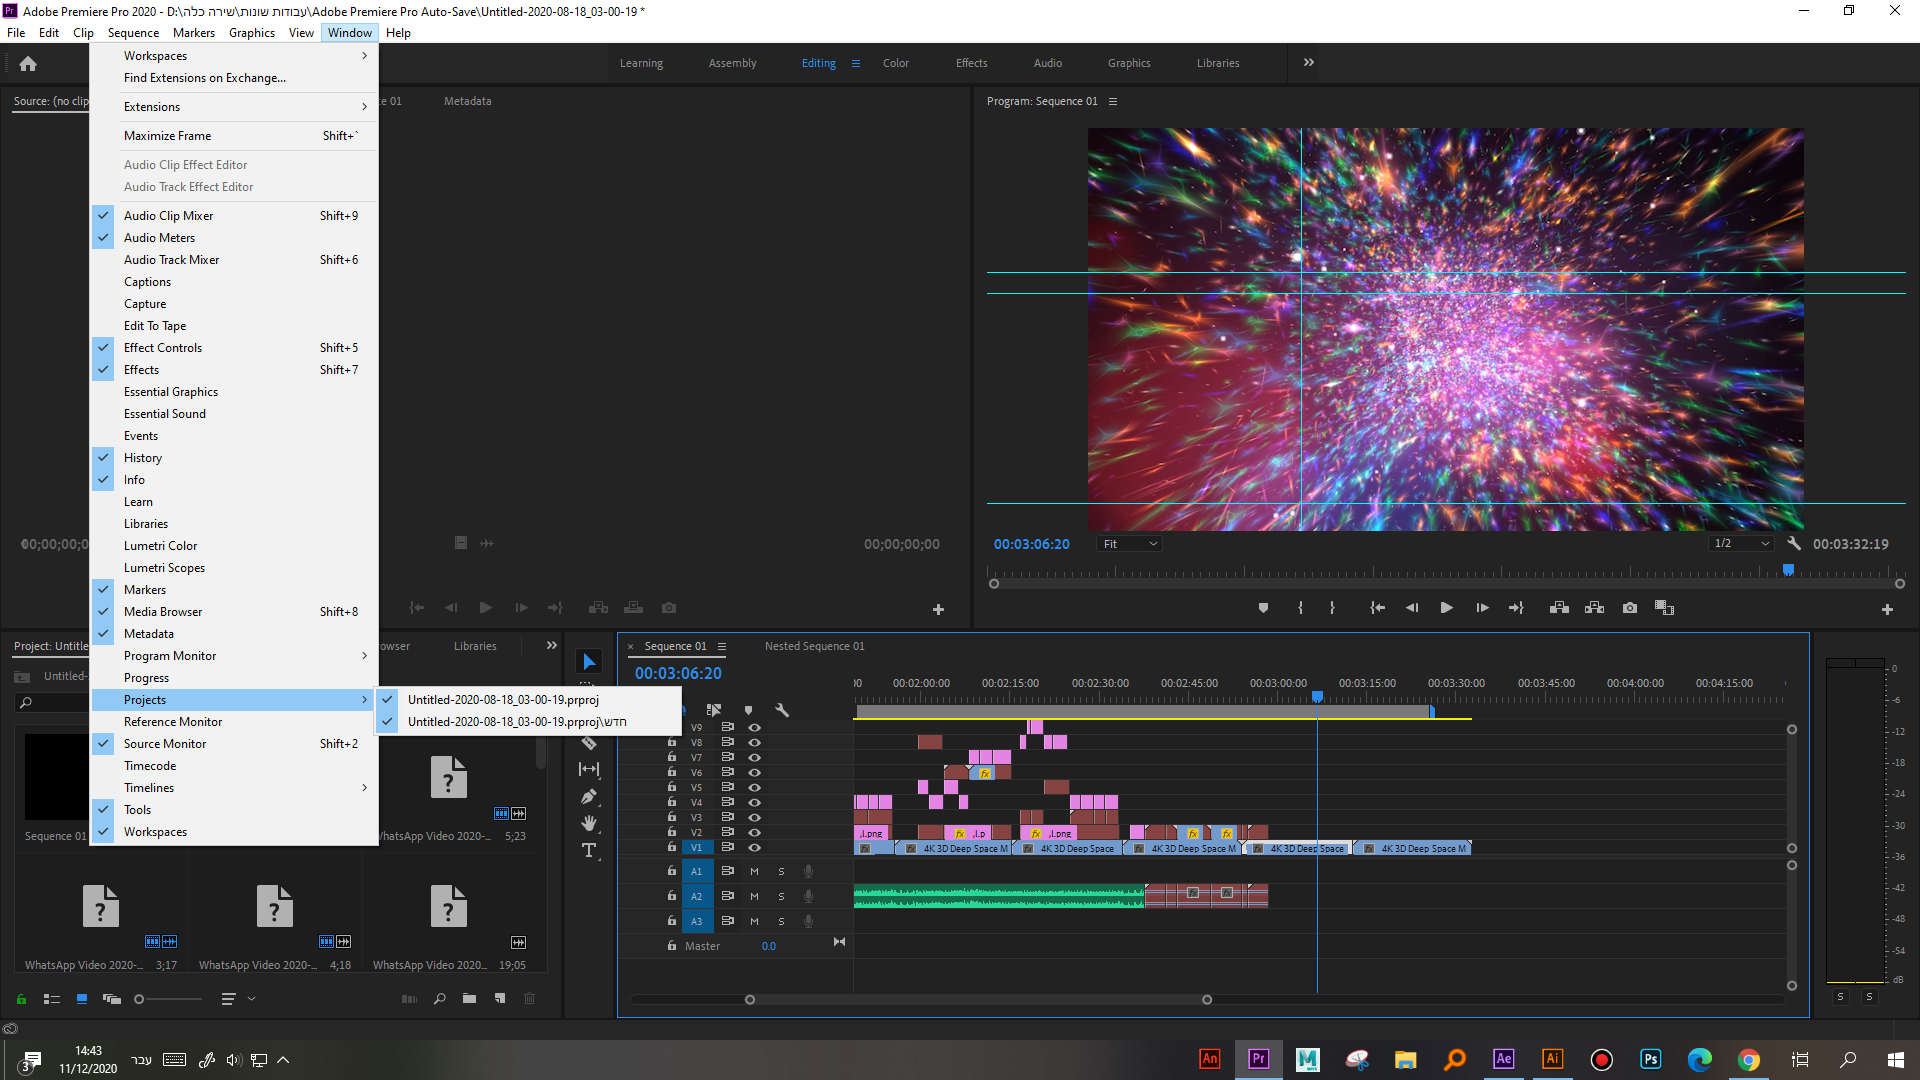
Task: Switch to the Color workspace
Action: [895, 63]
